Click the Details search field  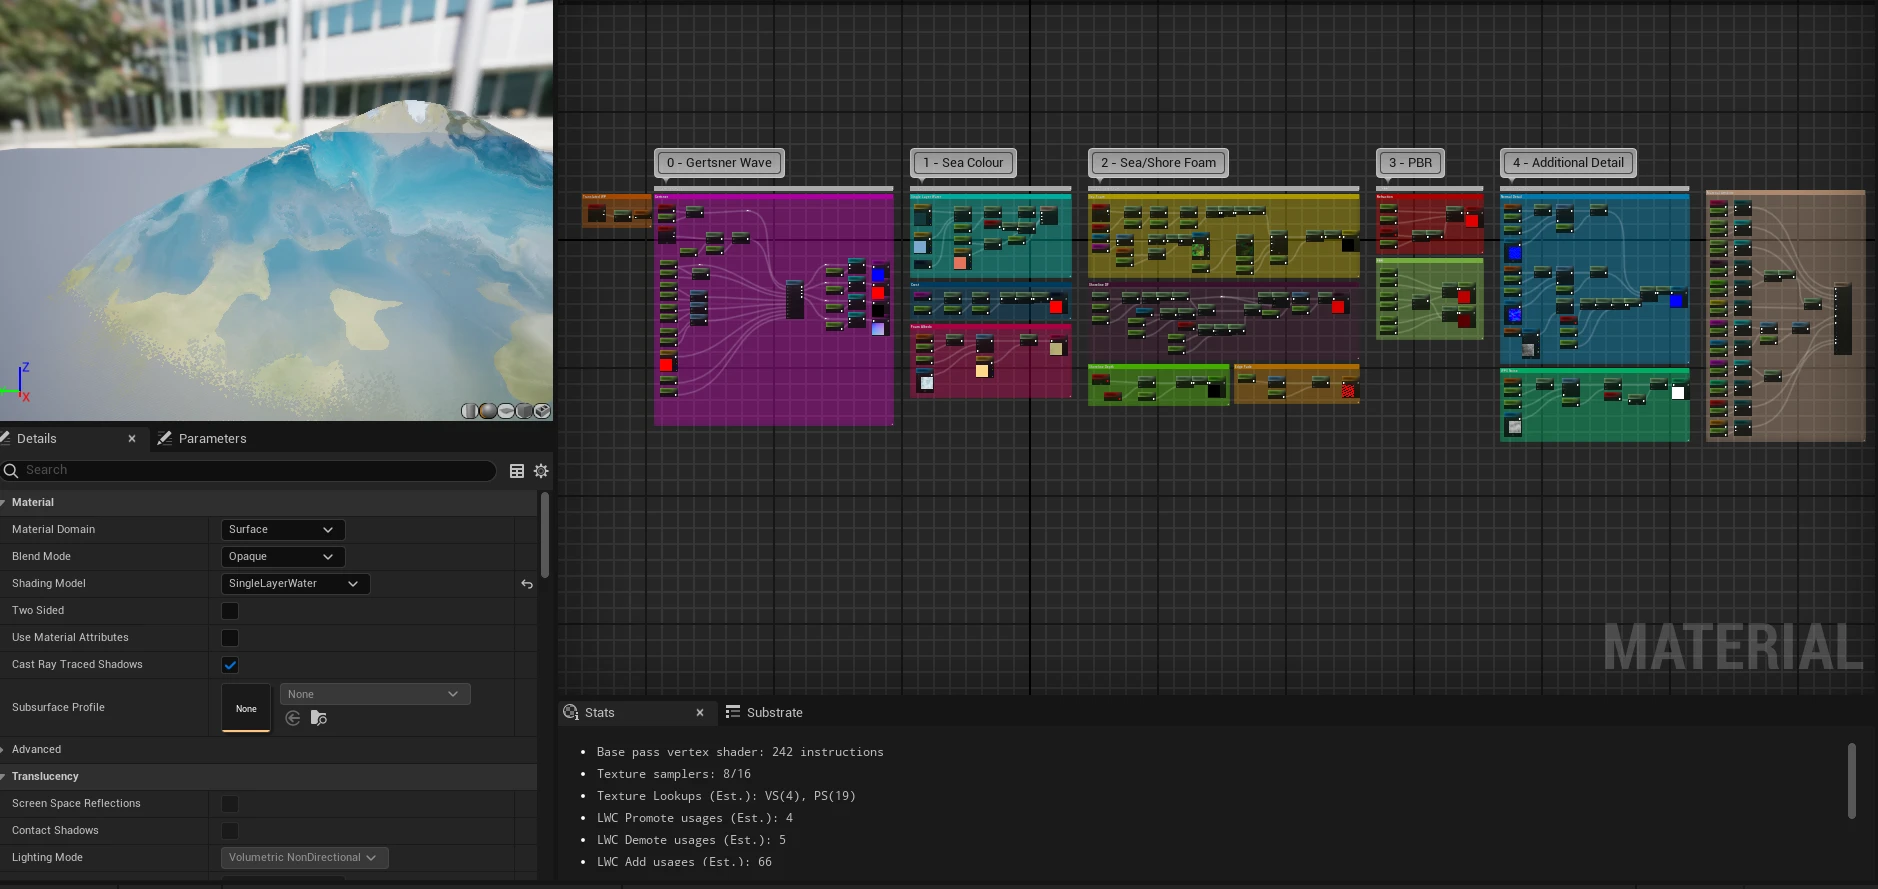[x=248, y=471]
